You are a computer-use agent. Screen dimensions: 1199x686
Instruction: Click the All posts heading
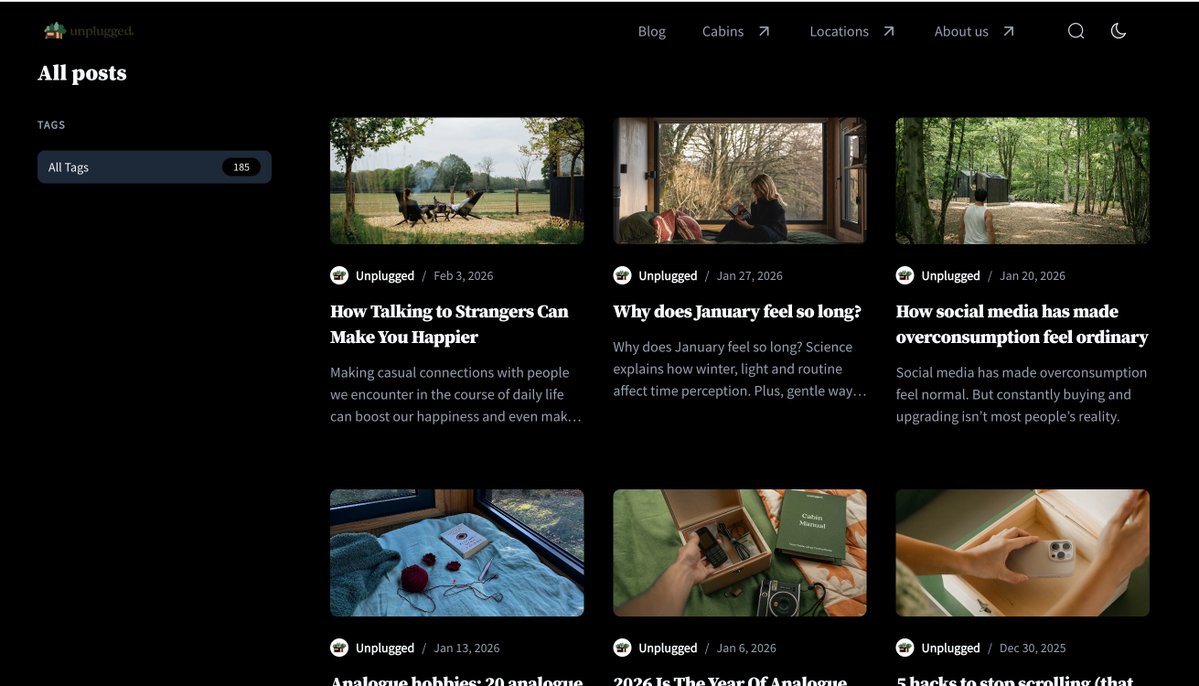pyautogui.click(x=82, y=73)
